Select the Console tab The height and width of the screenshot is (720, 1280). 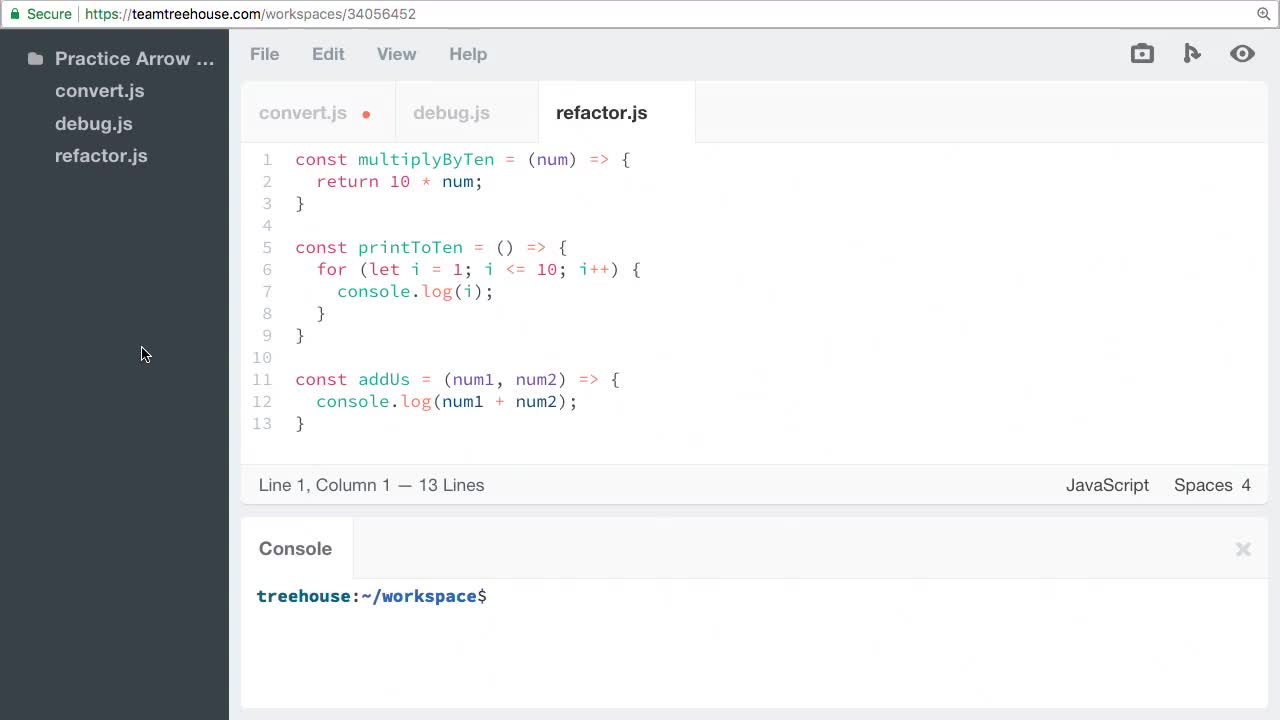[295, 548]
